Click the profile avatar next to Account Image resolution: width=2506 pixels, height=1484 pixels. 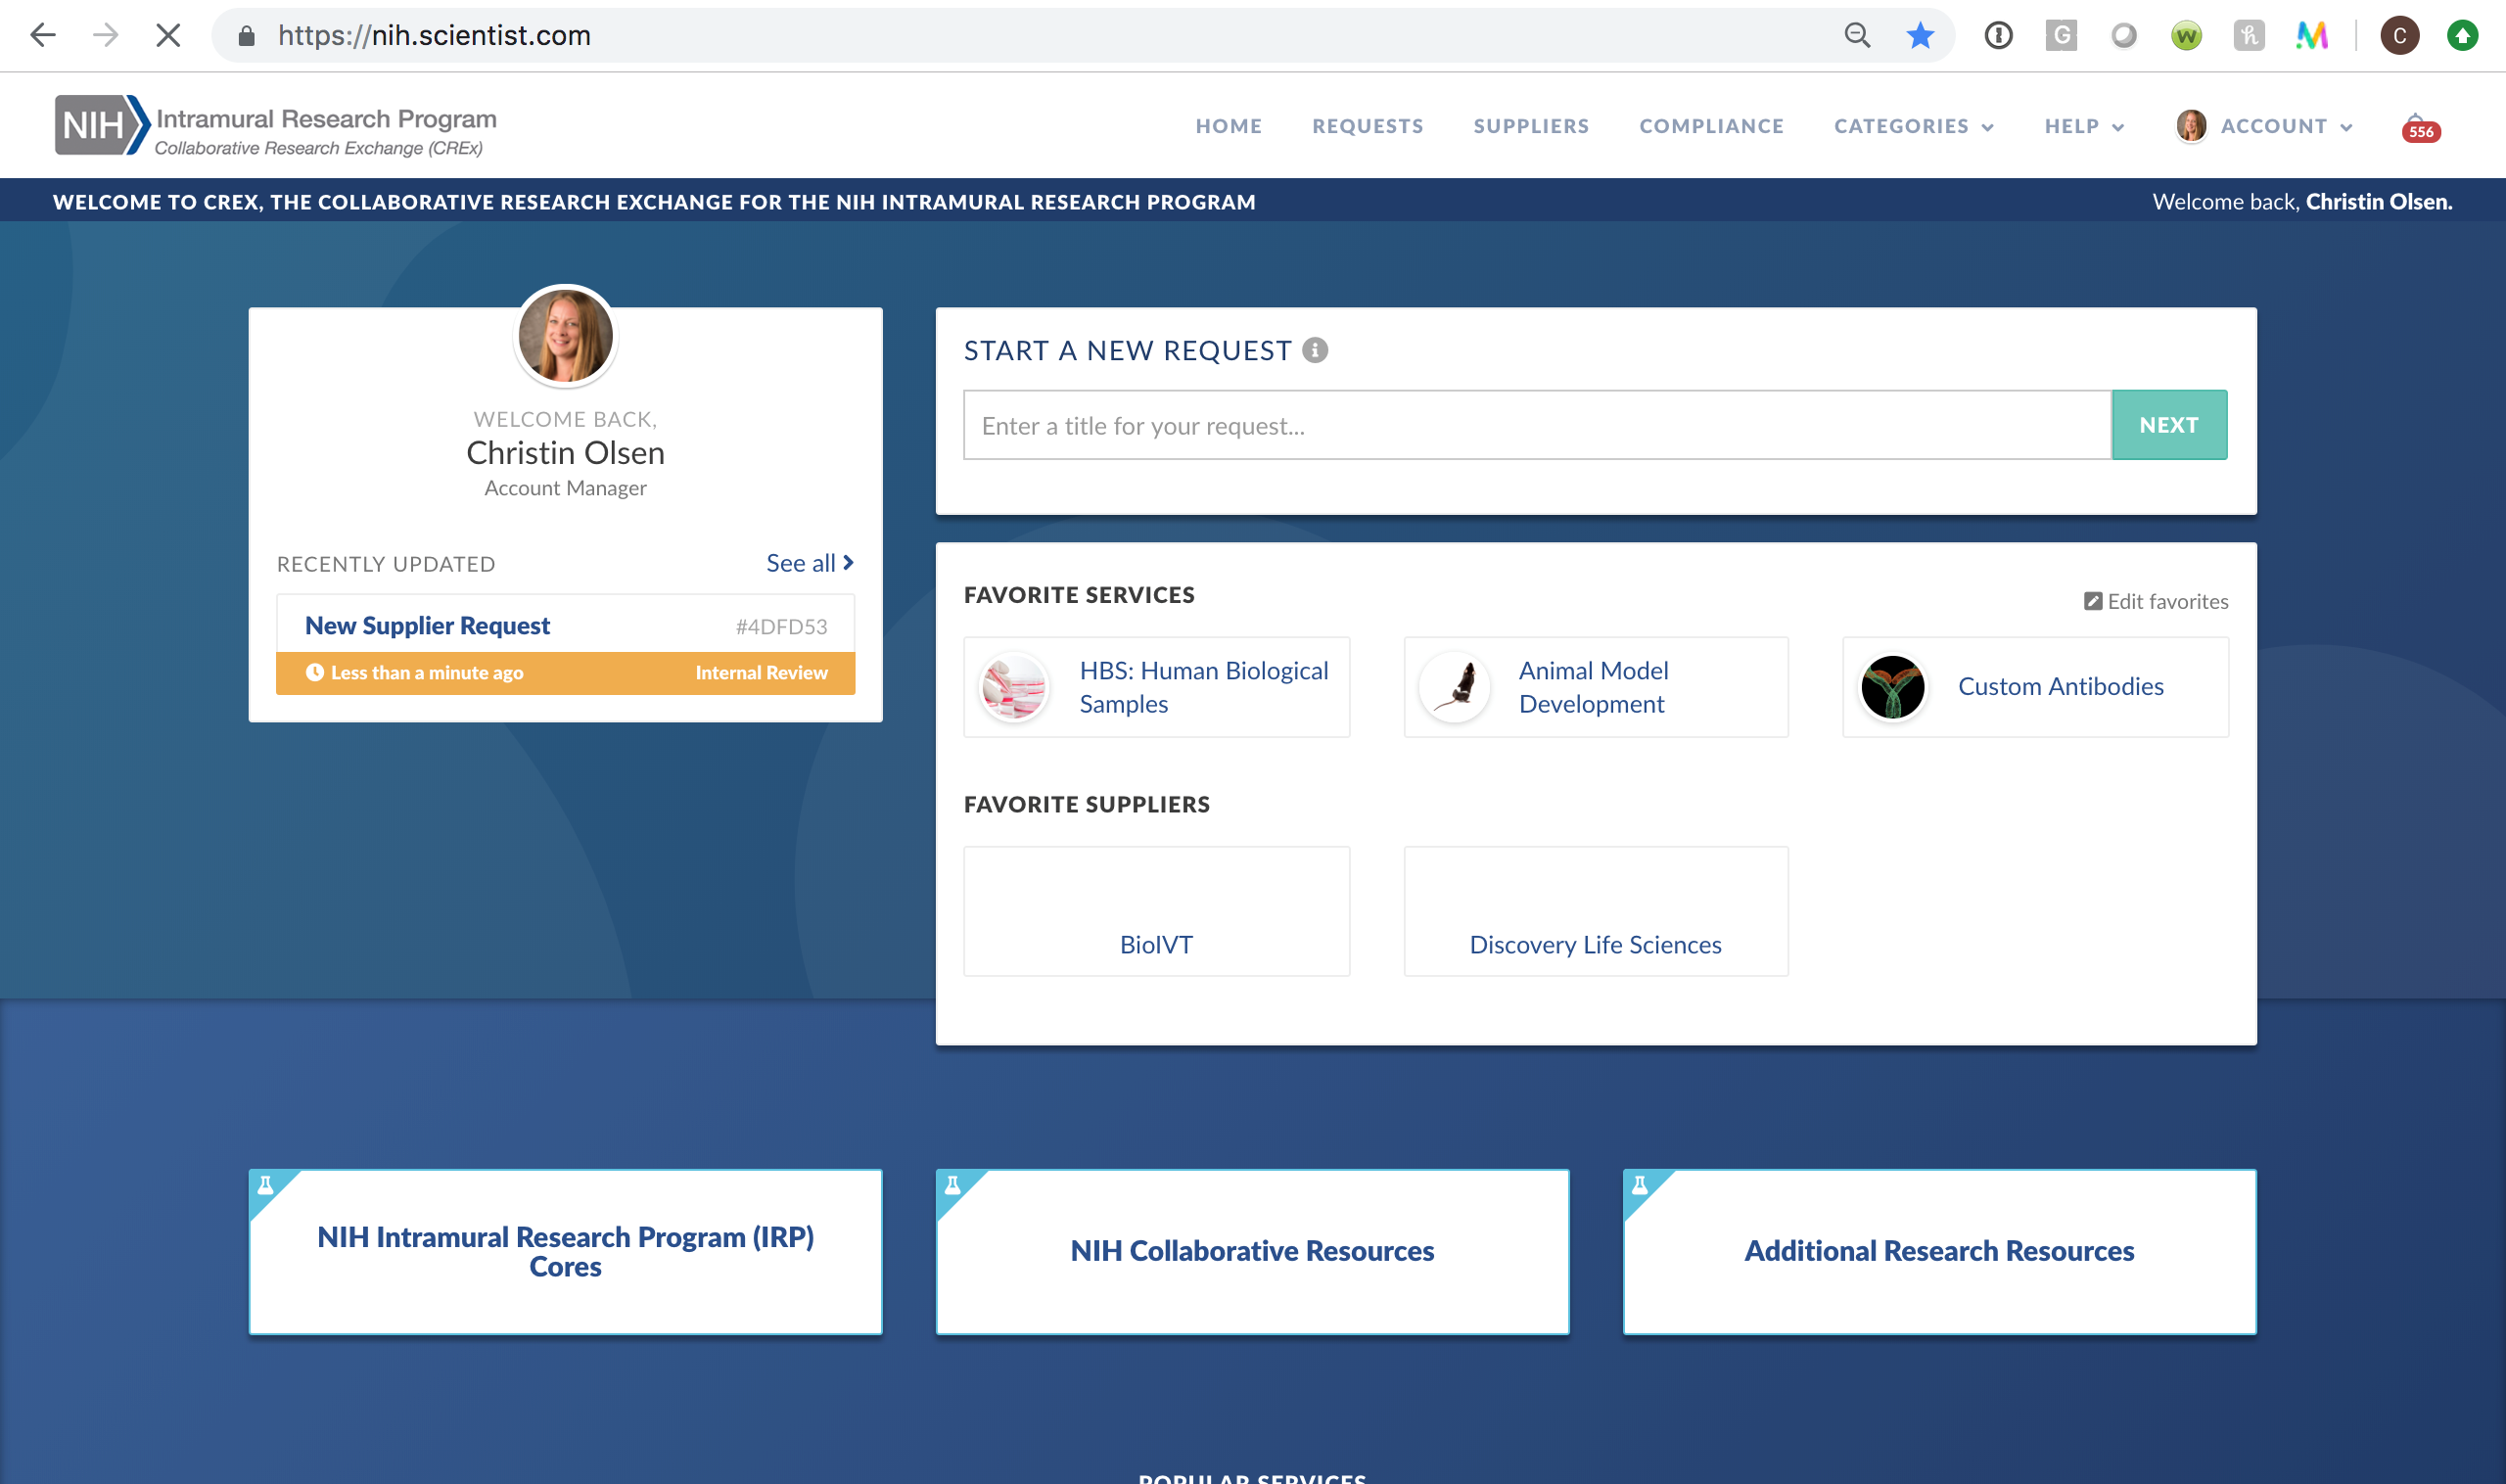pos(2190,125)
